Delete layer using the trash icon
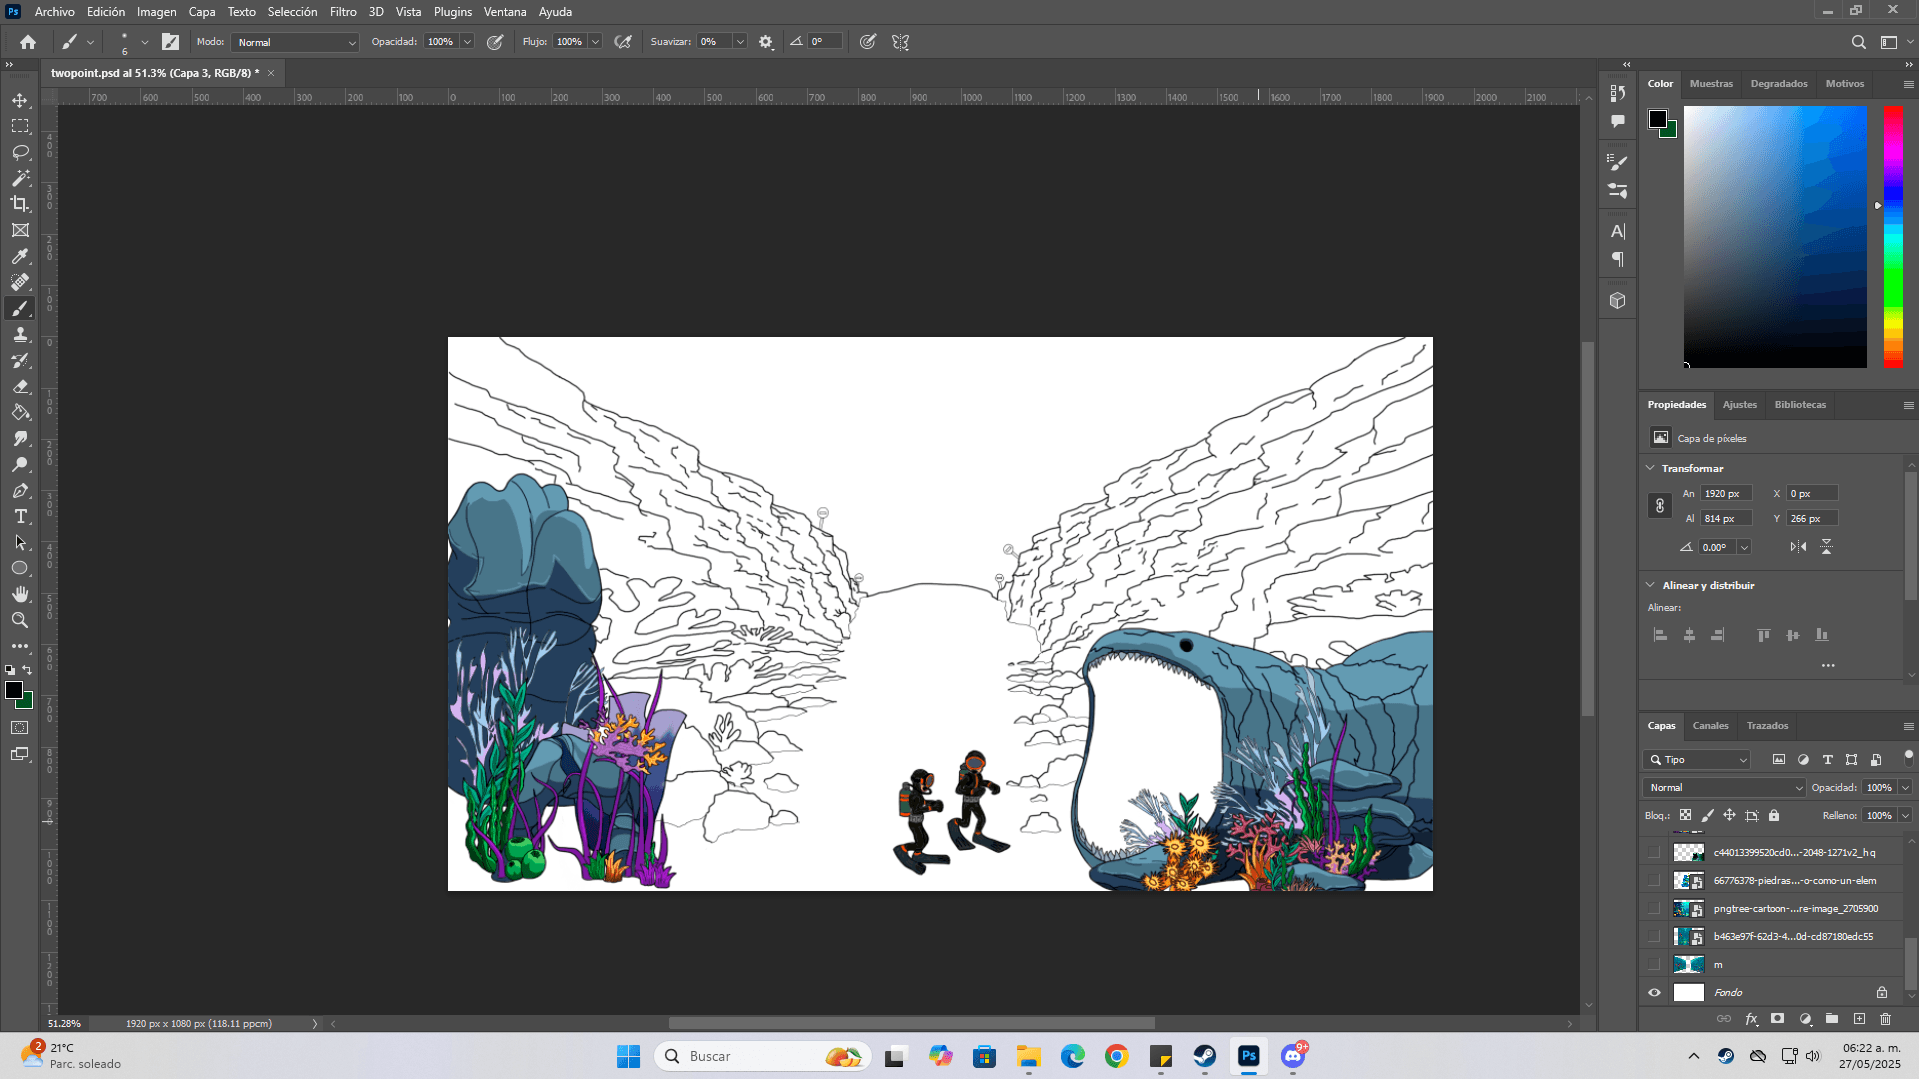 coord(1885,1019)
